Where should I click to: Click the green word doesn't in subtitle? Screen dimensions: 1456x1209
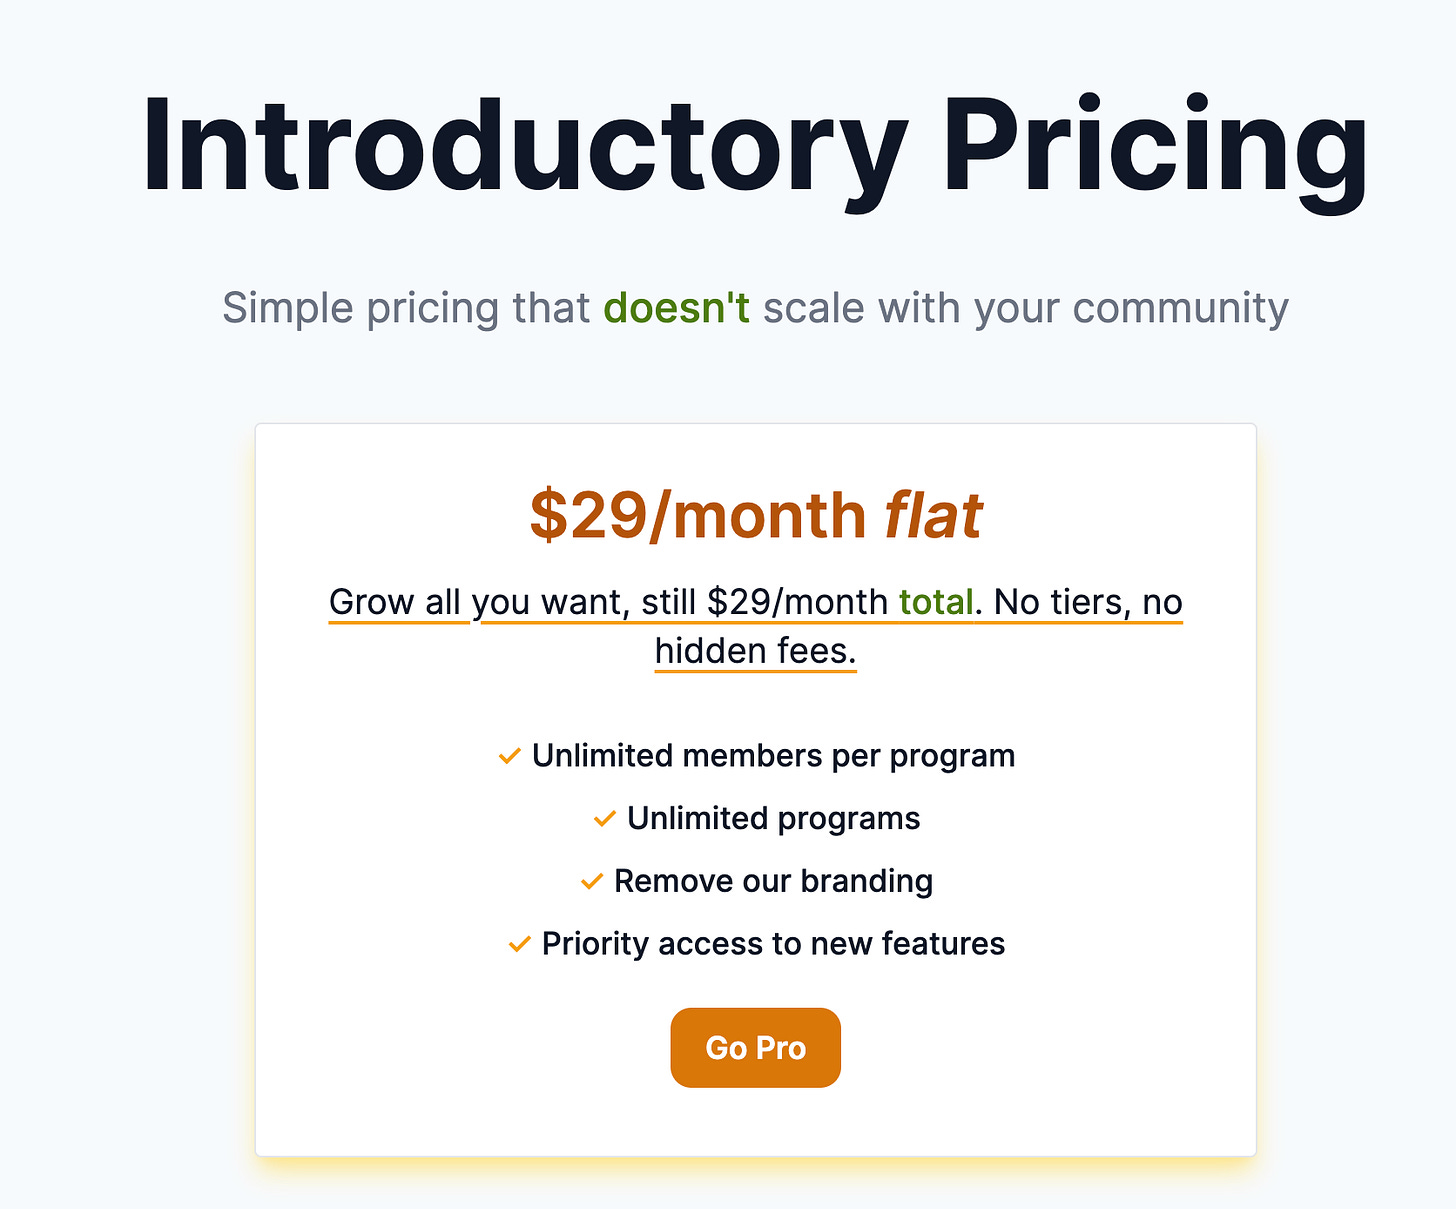677,307
